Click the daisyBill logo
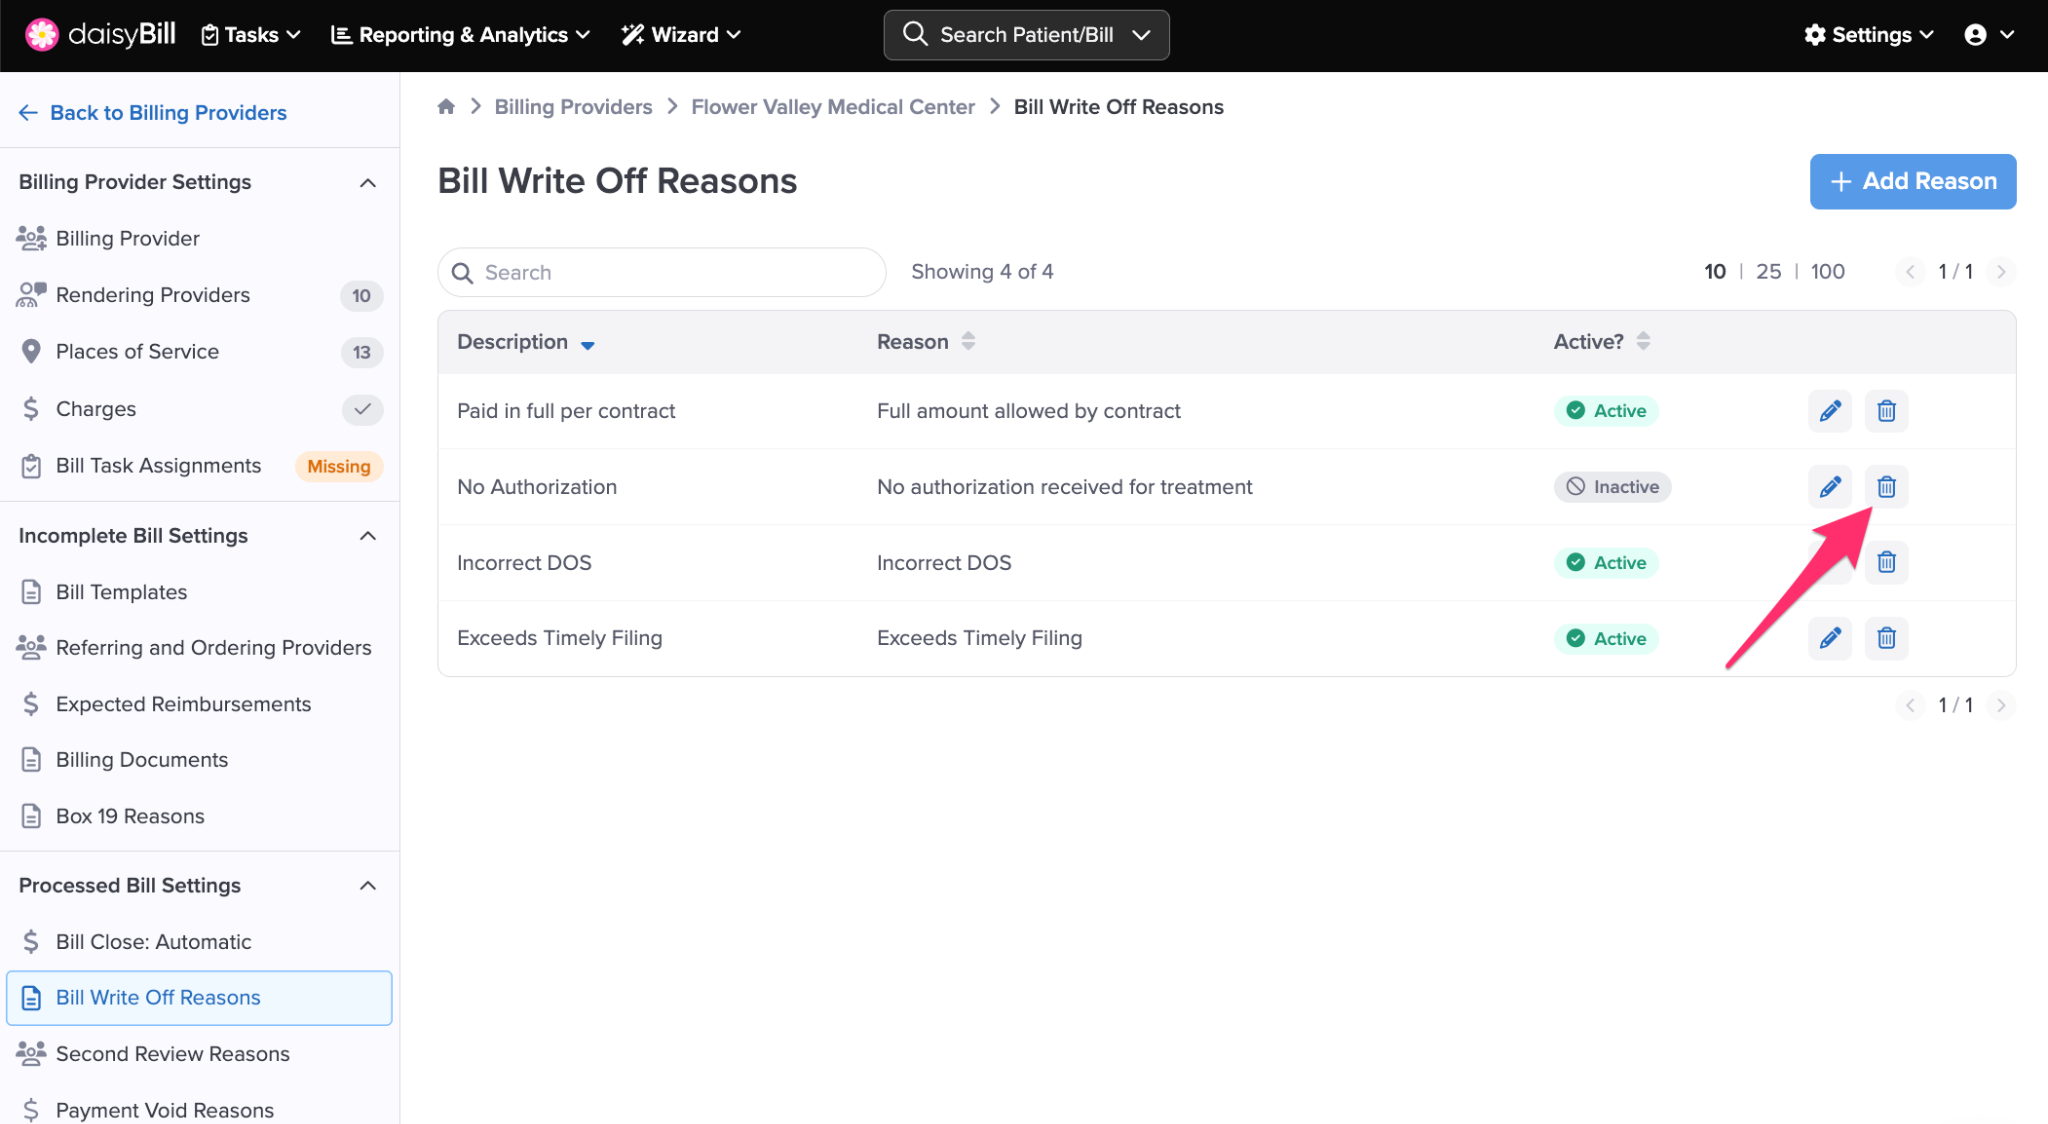Image resolution: width=2048 pixels, height=1124 pixels. coord(100,35)
